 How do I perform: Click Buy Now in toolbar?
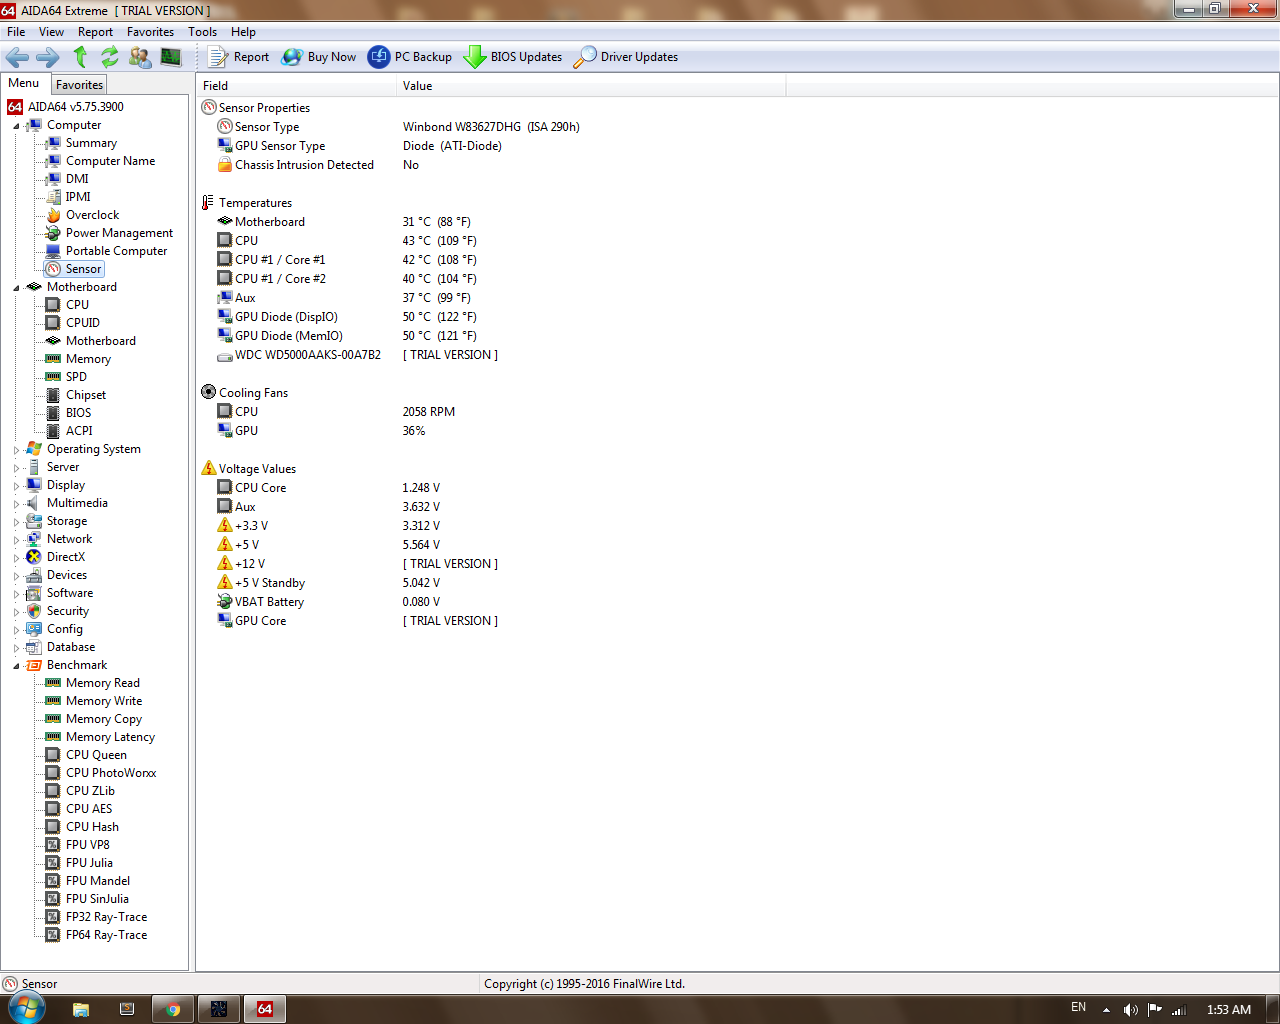(x=319, y=57)
